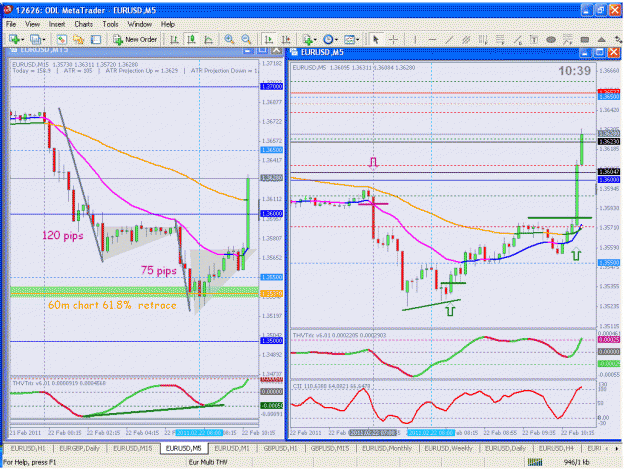Screen dimensions: 625x470
Task: Click the '75 pips' text on left chart
Action: pyautogui.click(x=158, y=271)
